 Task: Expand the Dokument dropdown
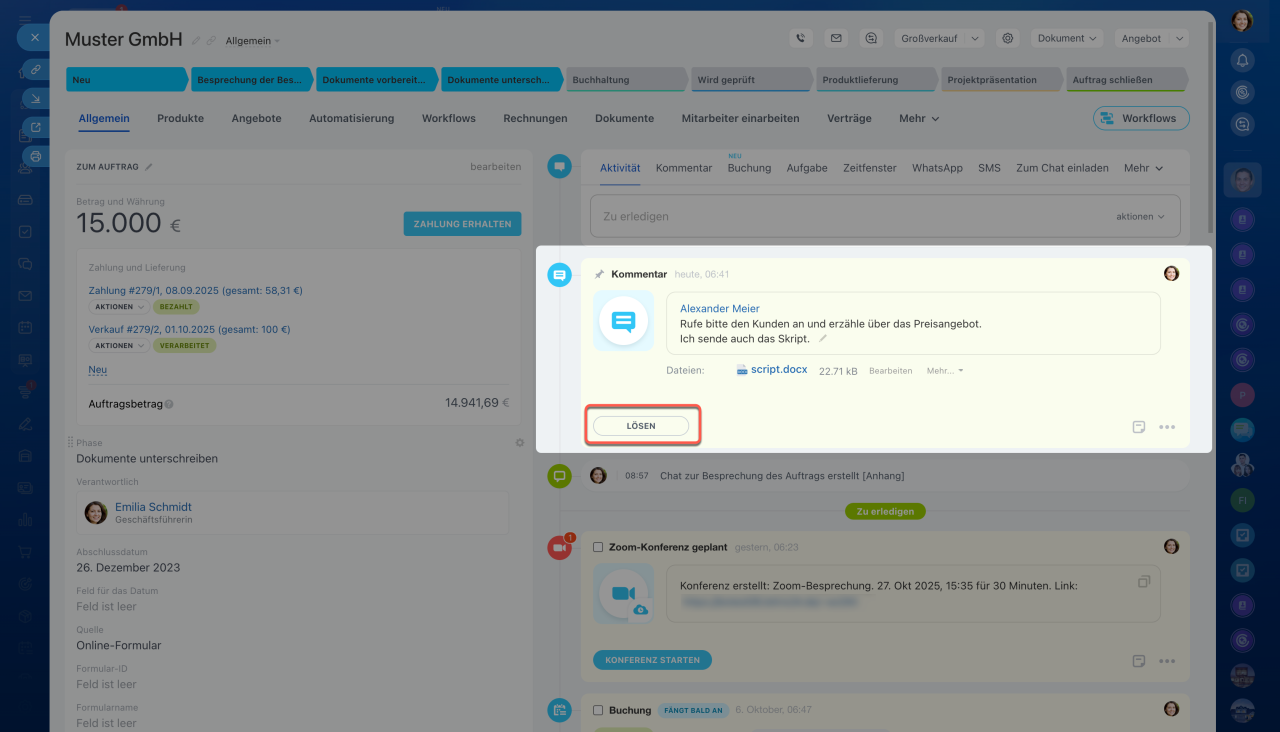click(x=1067, y=38)
